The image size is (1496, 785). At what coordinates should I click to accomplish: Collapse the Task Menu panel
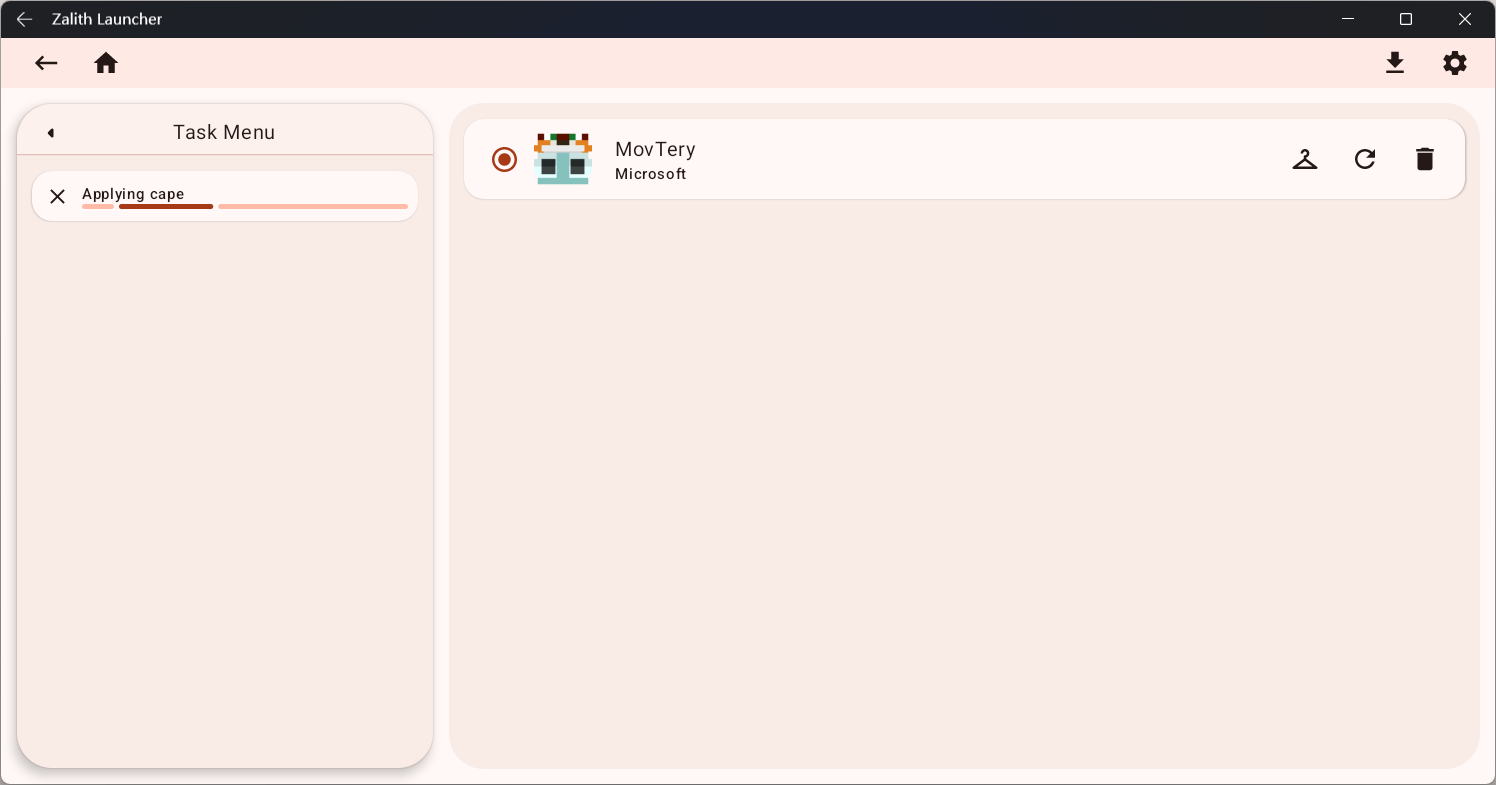[x=51, y=133]
